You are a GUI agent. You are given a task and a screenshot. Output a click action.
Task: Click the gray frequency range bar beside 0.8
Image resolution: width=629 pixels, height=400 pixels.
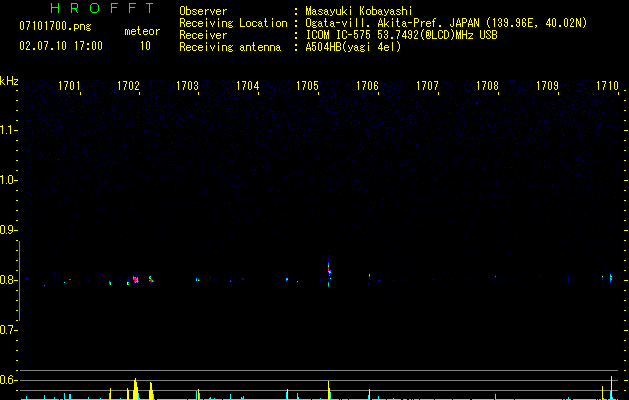[19, 280]
